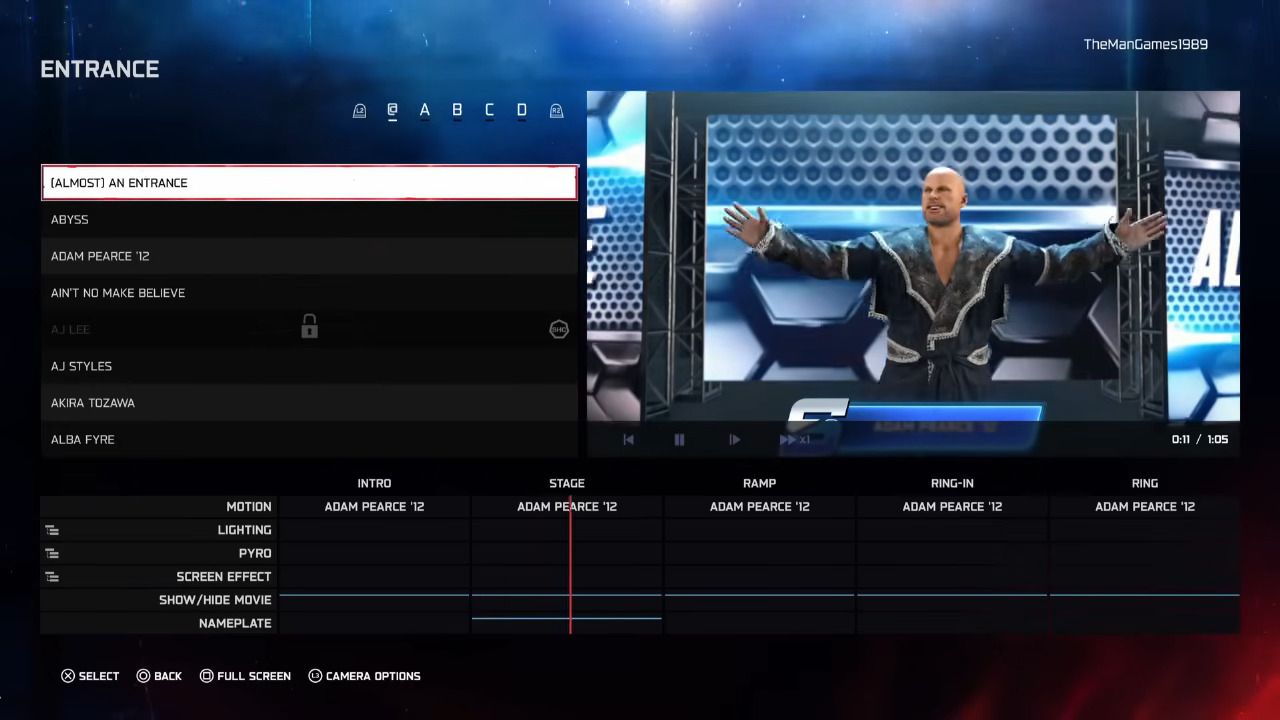1280x720 pixels.
Task: Expand the PYRO row list icon
Action: (52, 553)
